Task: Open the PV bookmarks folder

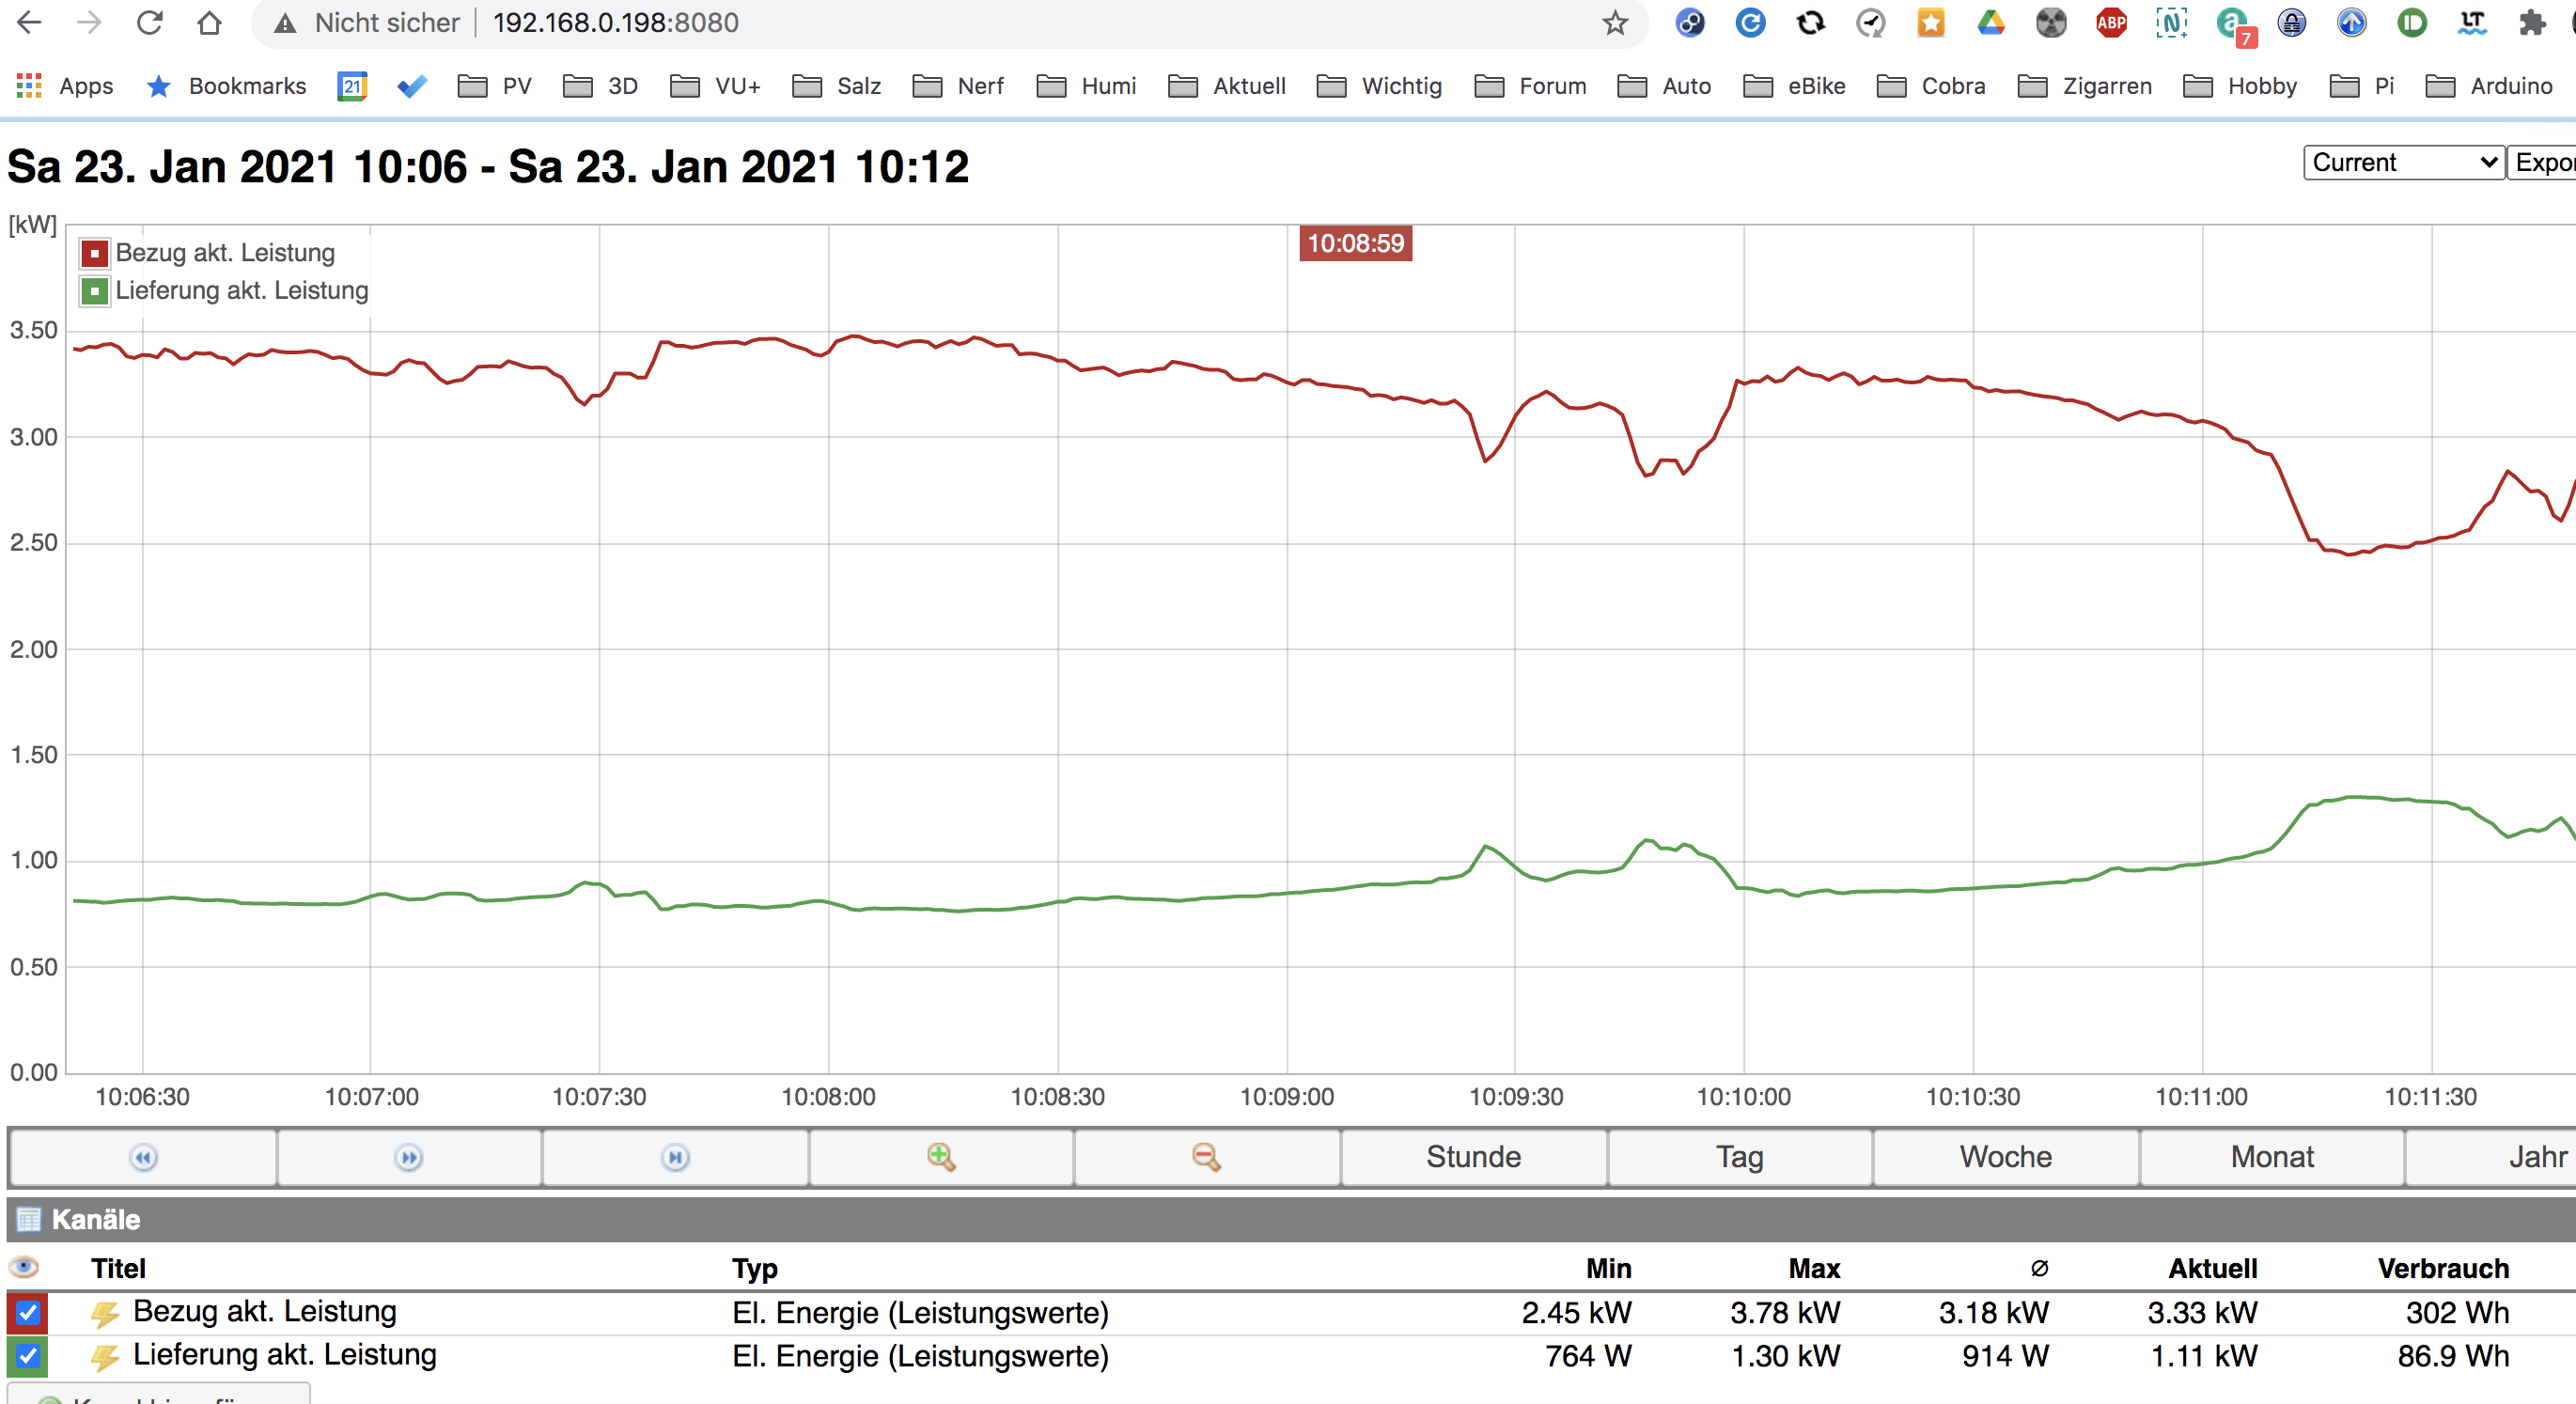Action: point(495,86)
